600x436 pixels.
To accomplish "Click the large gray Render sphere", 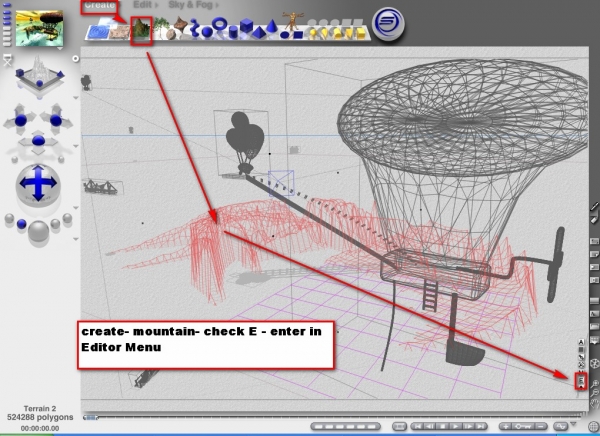I will click(x=38, y=231).
